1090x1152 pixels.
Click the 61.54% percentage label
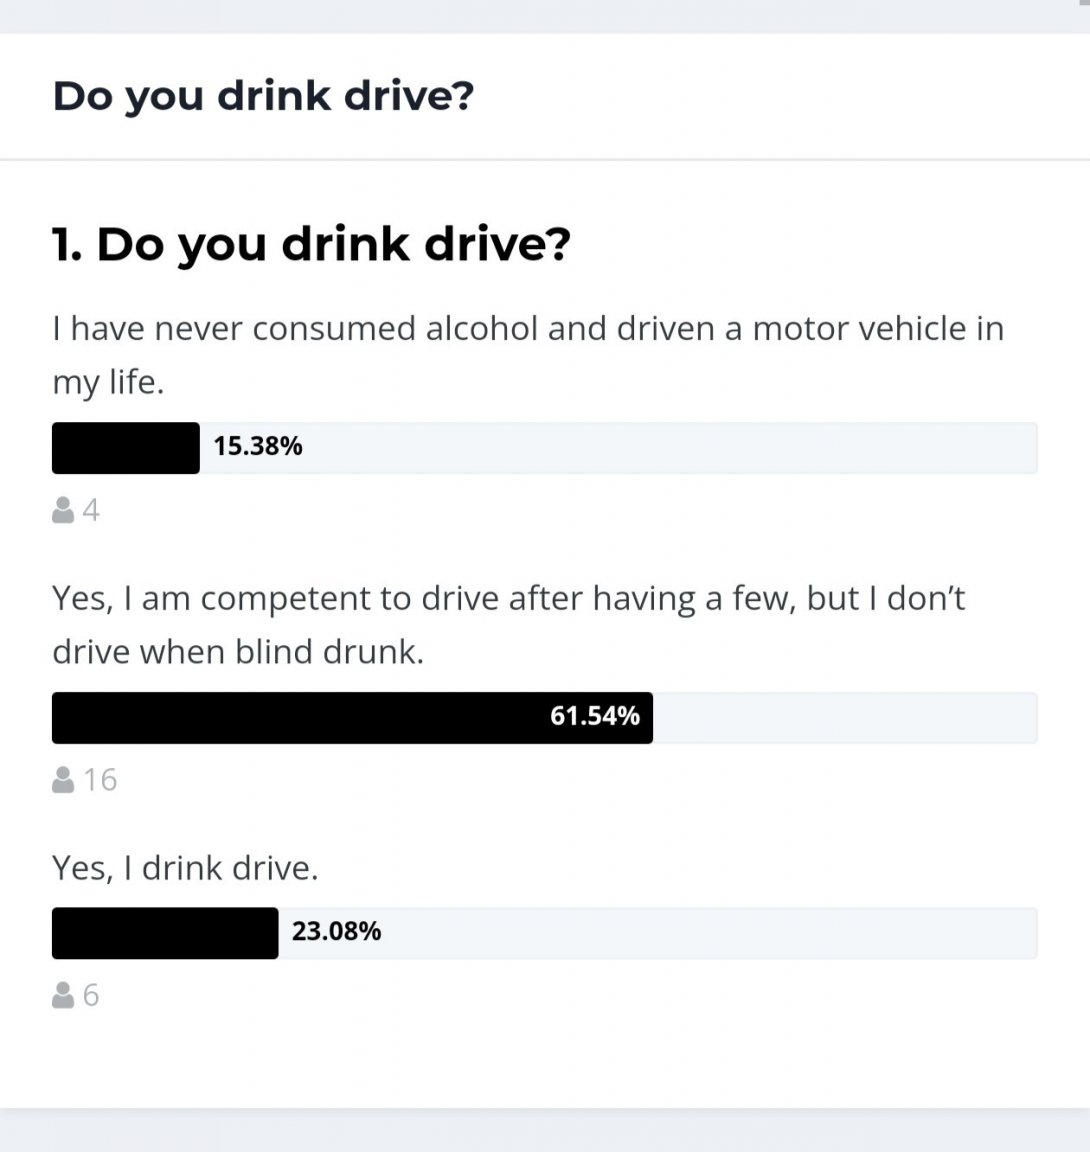tap(595, 716)
